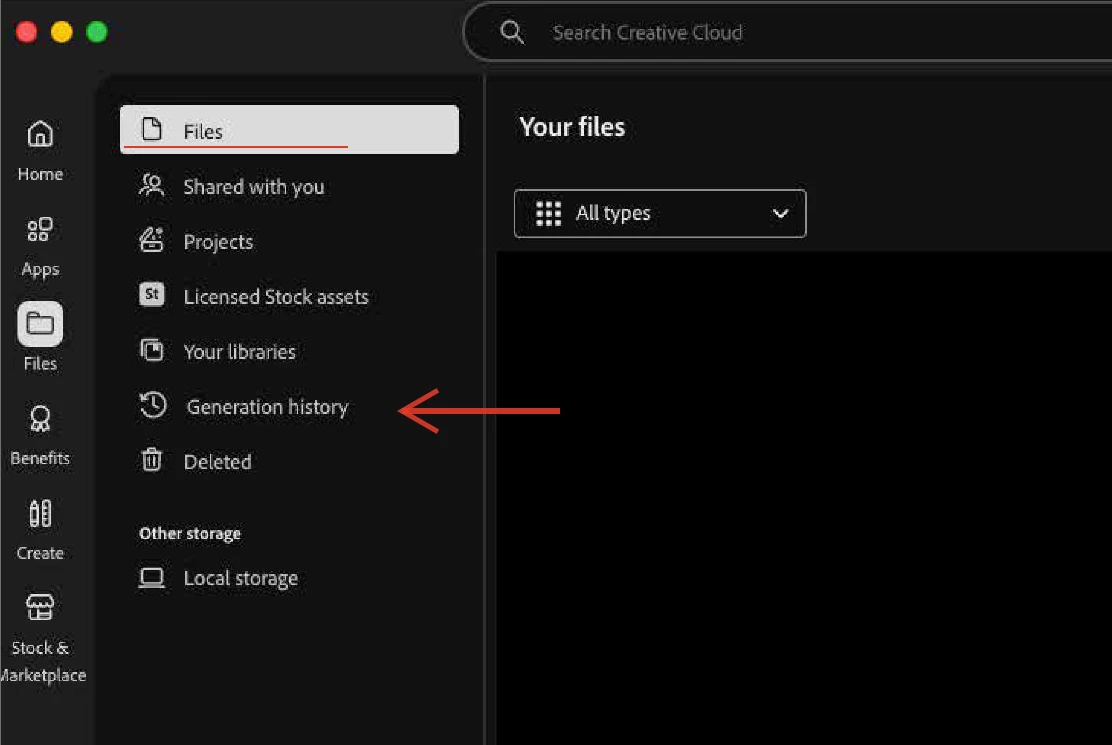Open the Create tools icon

[40, 513]
